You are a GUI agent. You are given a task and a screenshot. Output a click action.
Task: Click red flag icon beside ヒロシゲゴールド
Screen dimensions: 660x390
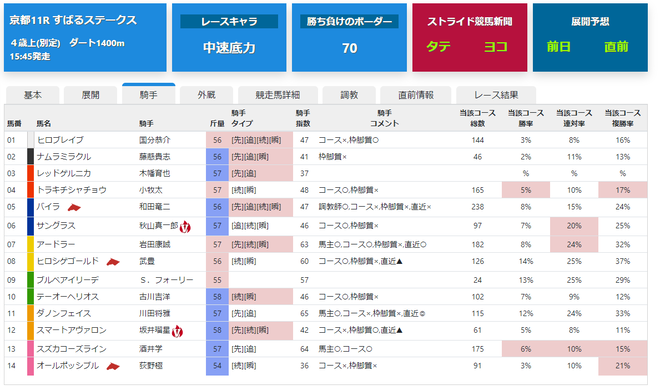pyautogui.click(x=113, y=262)
